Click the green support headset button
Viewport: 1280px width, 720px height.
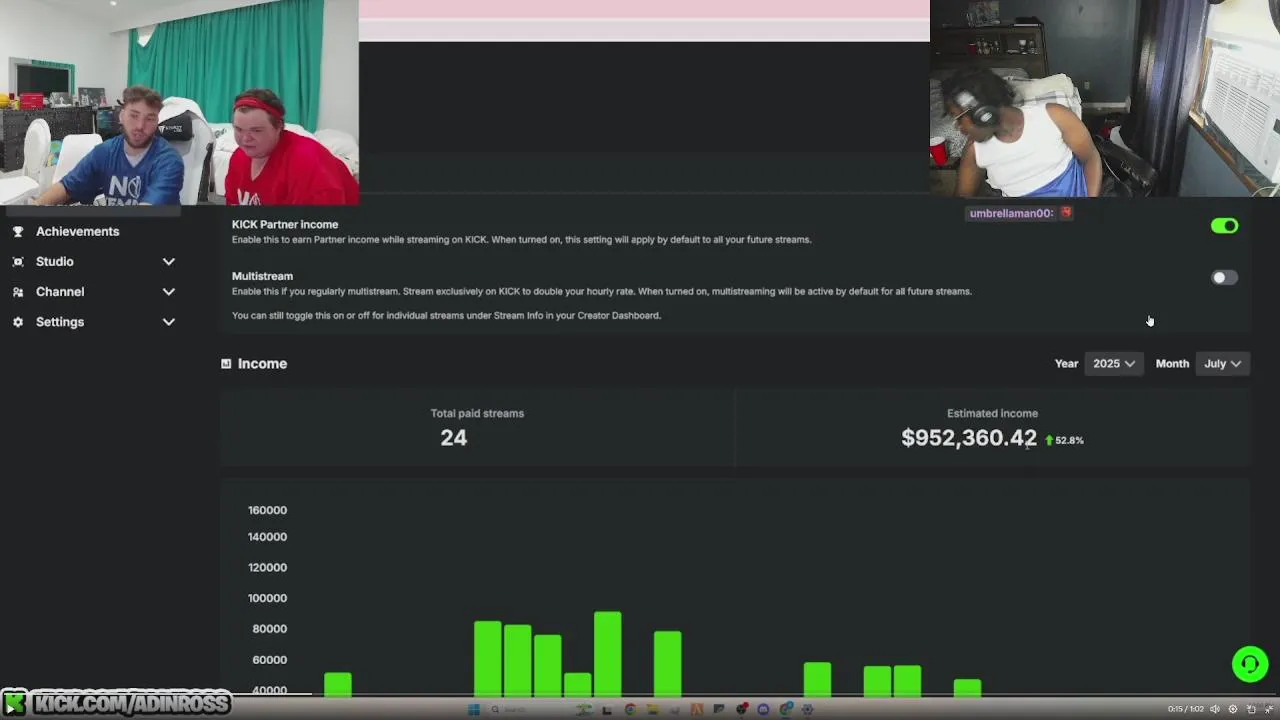click(1250, 664)
